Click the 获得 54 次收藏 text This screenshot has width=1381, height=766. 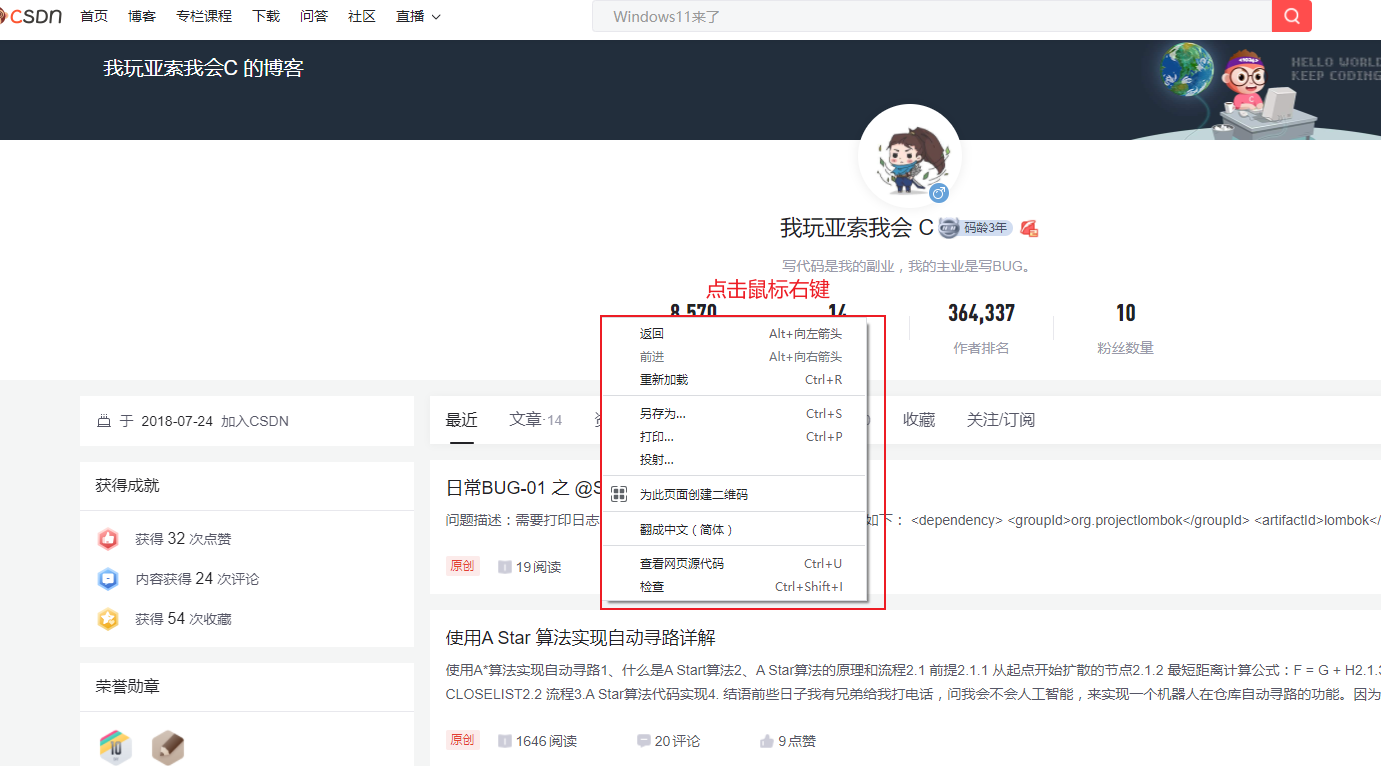(183, 619)
